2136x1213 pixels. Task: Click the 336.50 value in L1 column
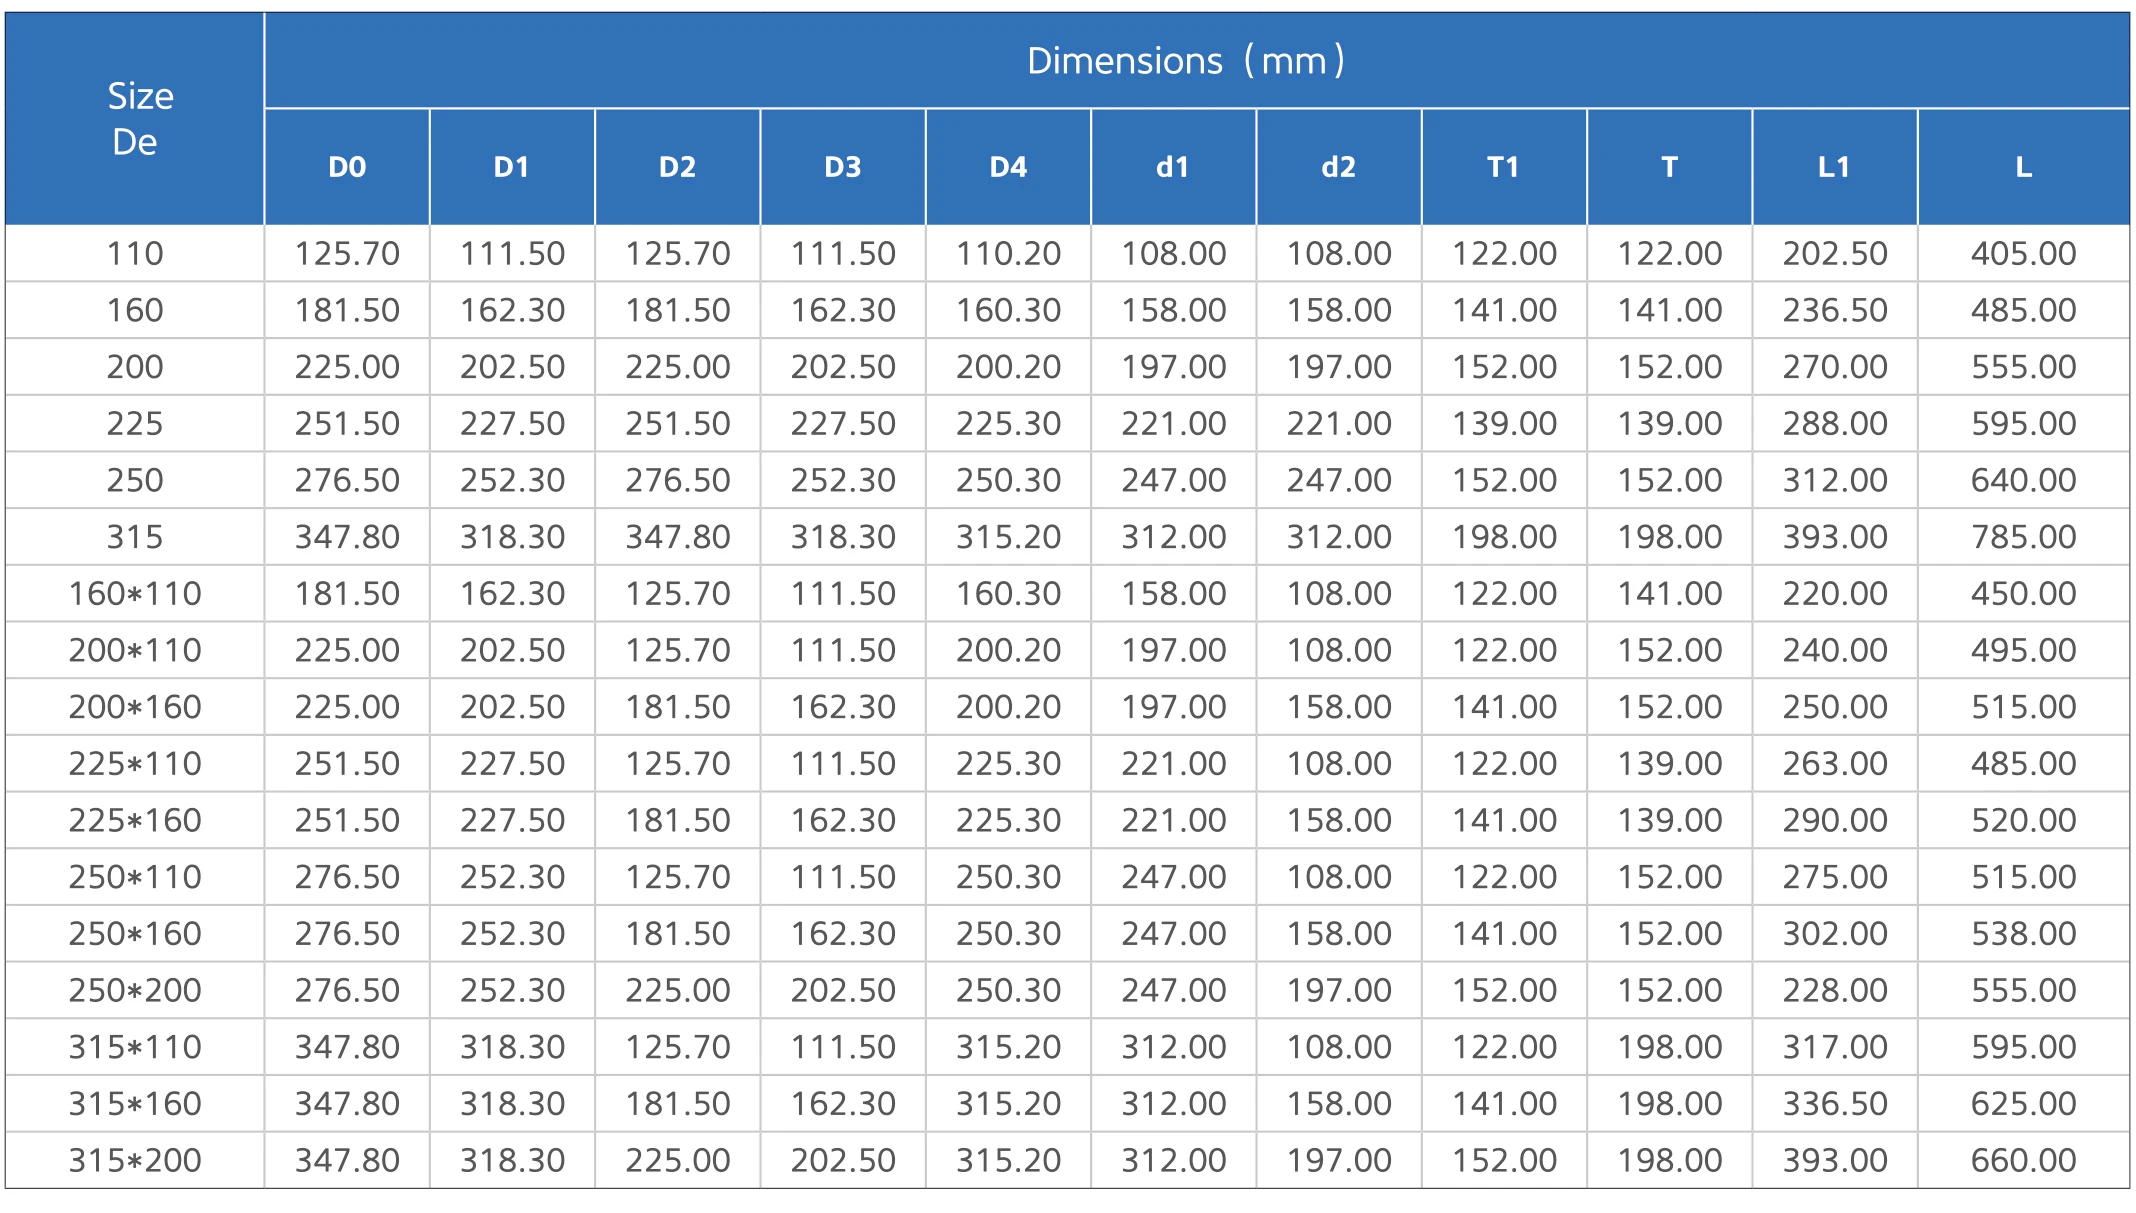coord(1834,1104)
